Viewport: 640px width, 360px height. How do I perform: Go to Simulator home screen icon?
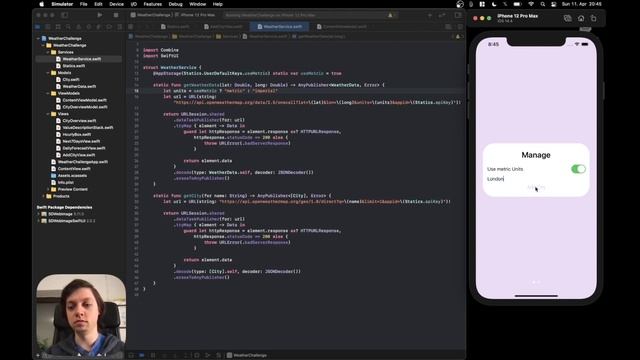coord(581,18)
